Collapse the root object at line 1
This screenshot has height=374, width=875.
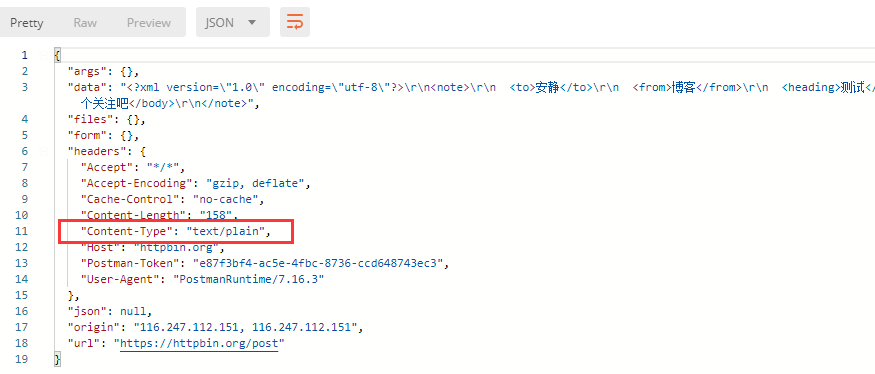click(x=43, y=55)
